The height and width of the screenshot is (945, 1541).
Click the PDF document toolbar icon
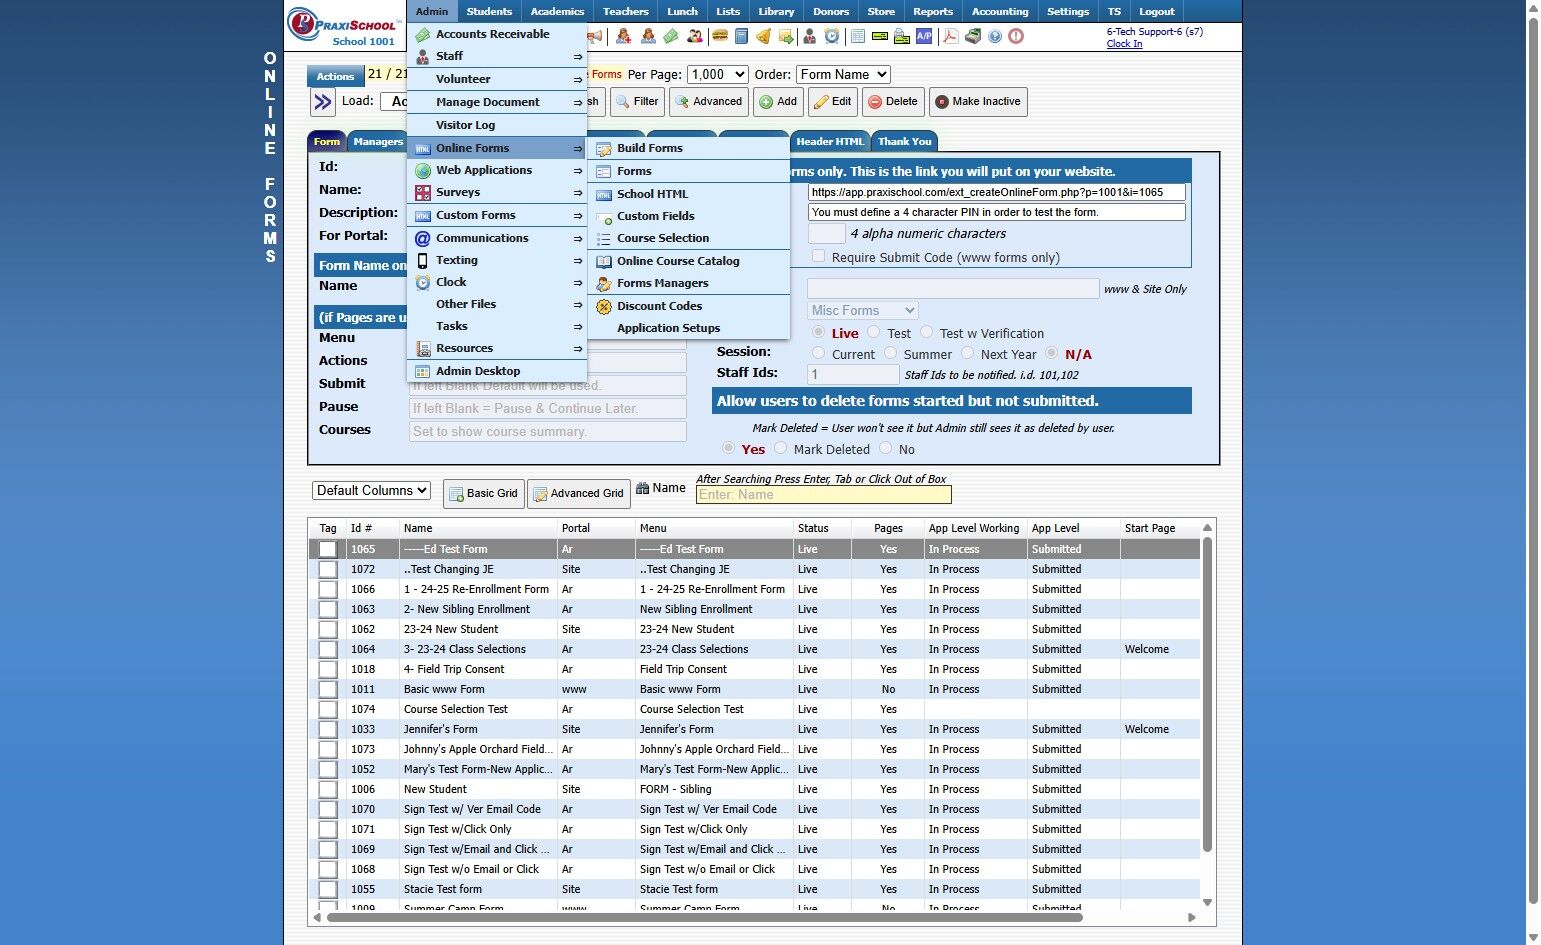(x=949, y=36)
